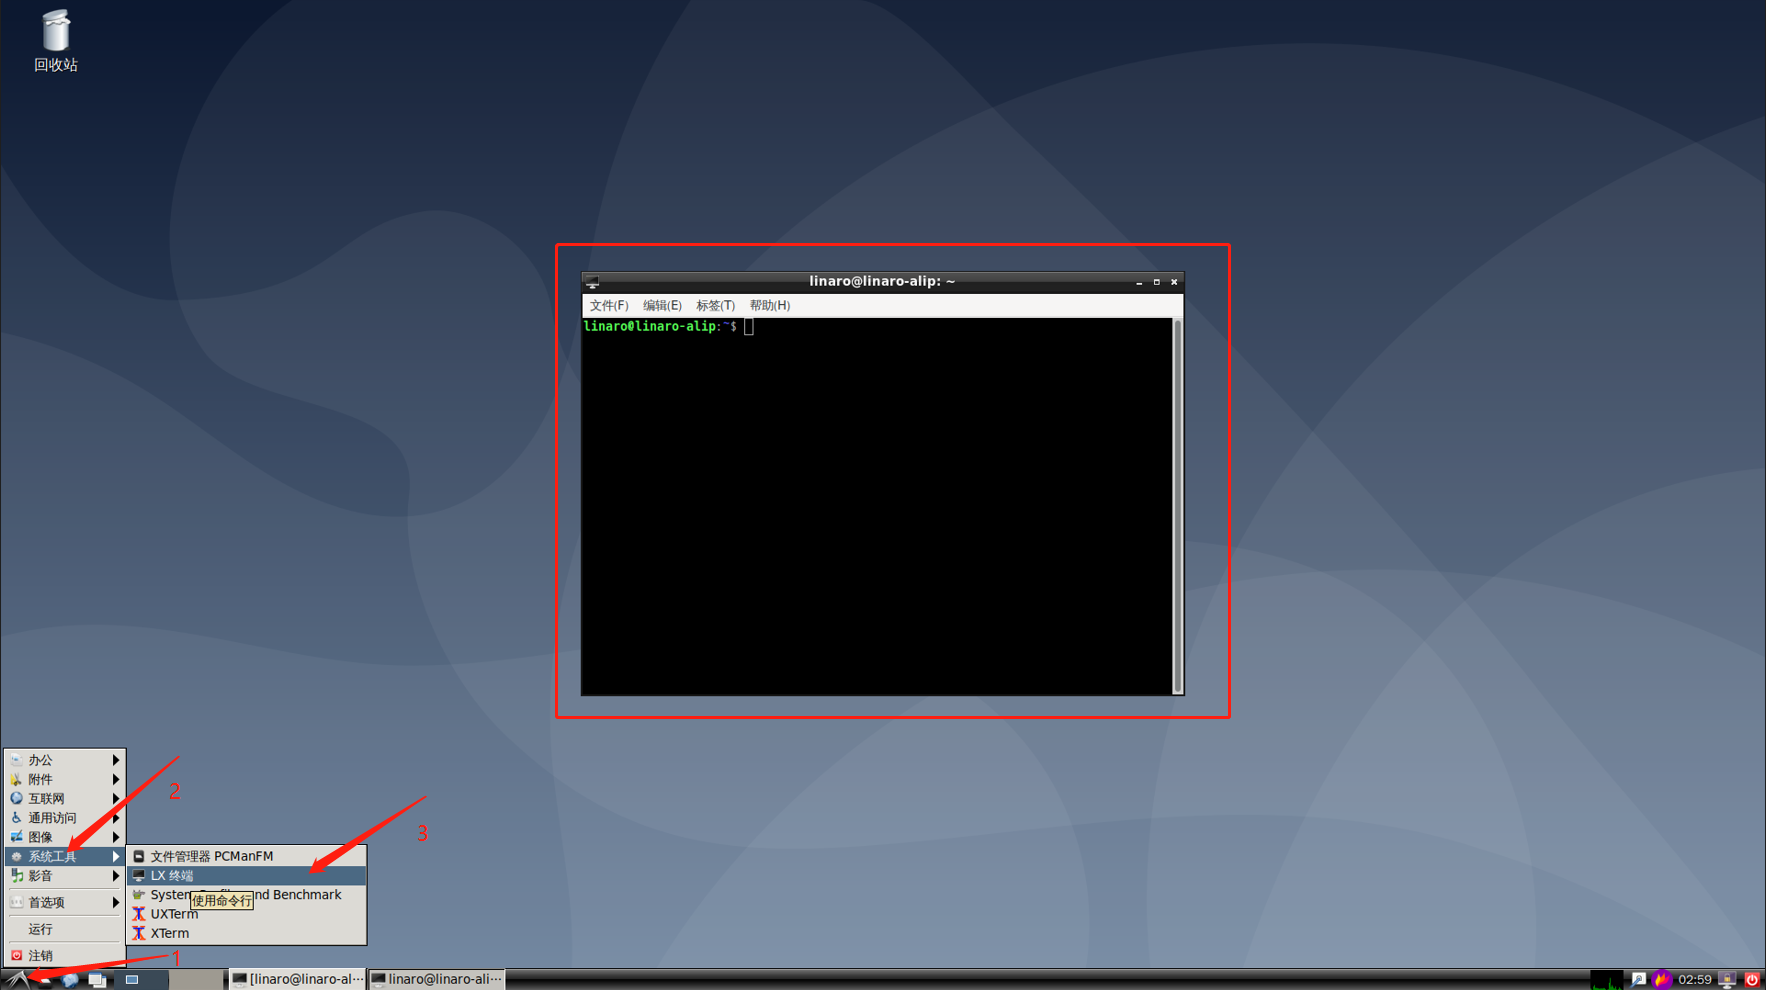This screenshot has width=1766, height=990.
Task: Open System Profiler and Benchmark entry
Action: tap(246, 894)
